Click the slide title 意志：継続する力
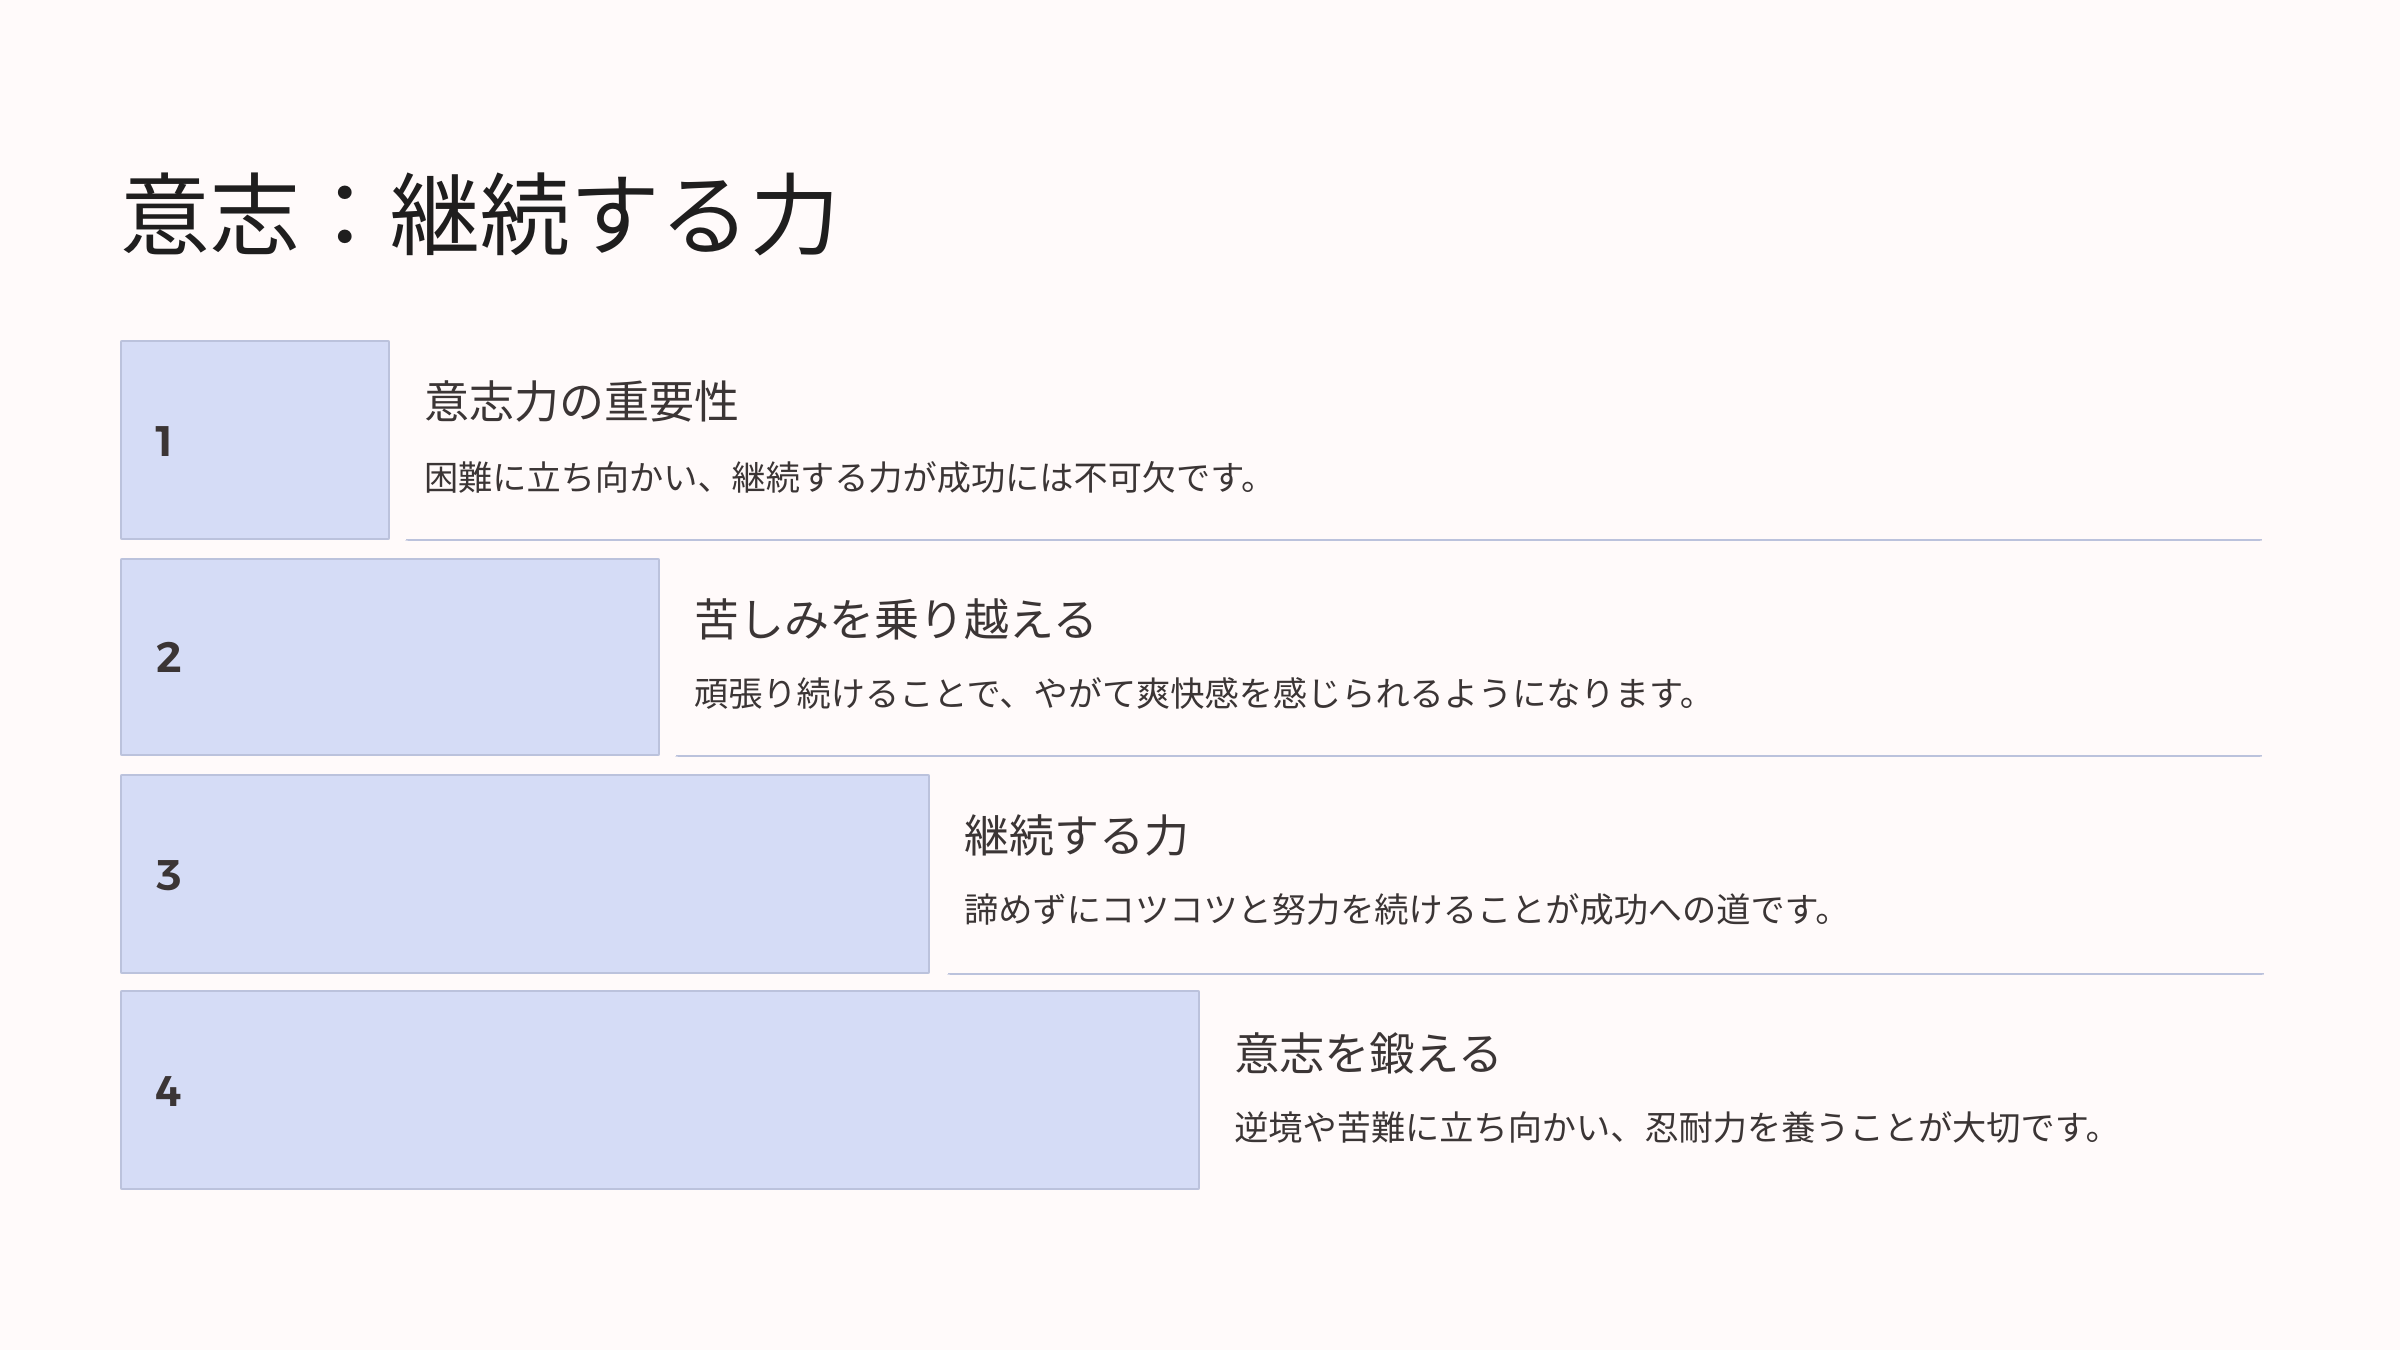The image size is (2400, 1350). (479, 215)
